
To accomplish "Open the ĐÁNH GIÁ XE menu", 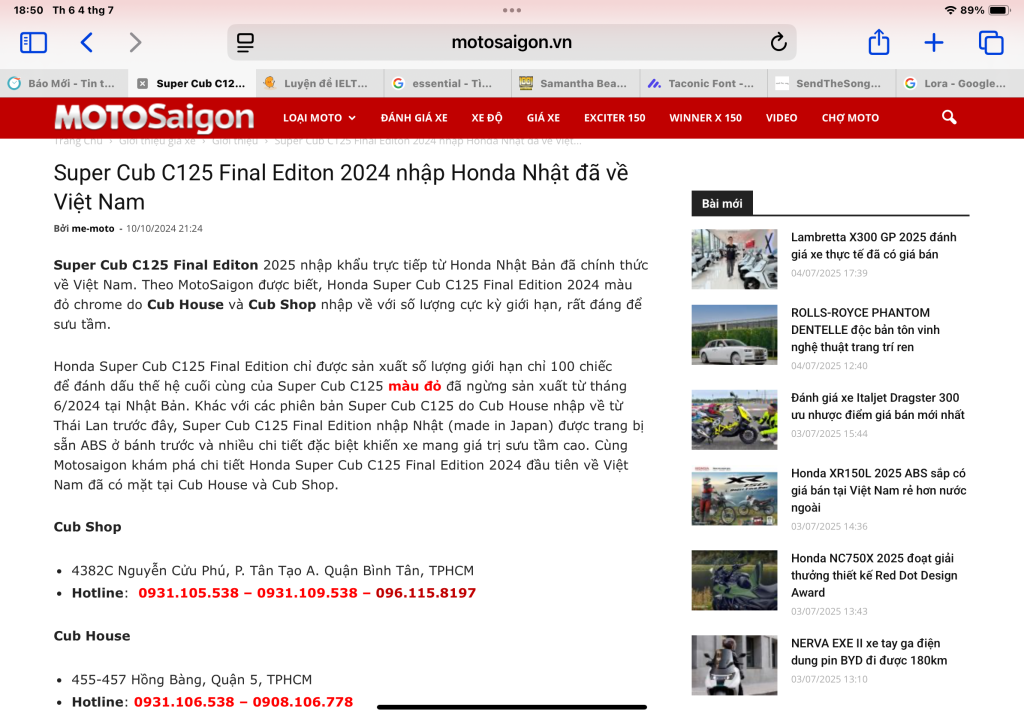I will 414,118.
